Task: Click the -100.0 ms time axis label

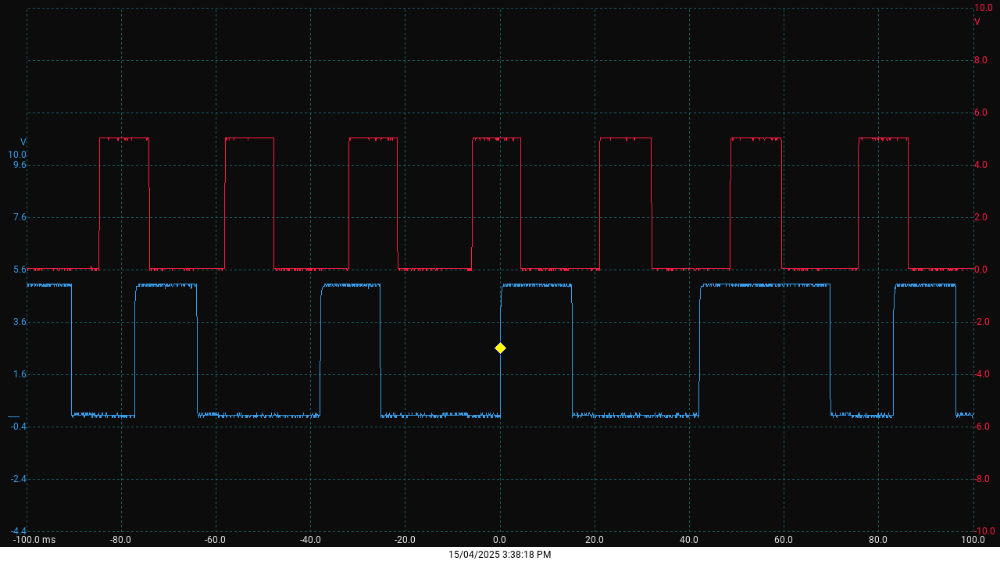Action: (35, 540)
